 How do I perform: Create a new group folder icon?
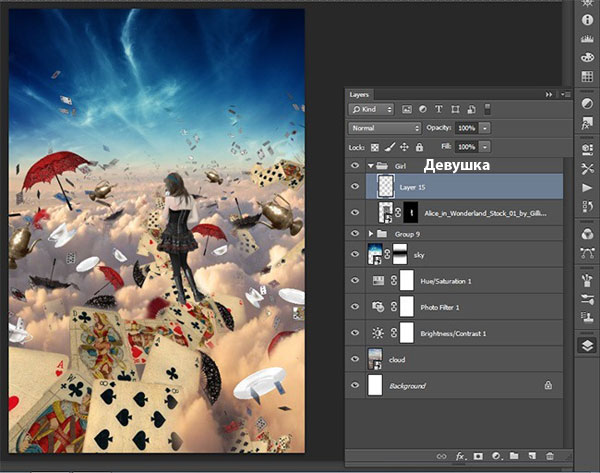[x=514, y=456]
